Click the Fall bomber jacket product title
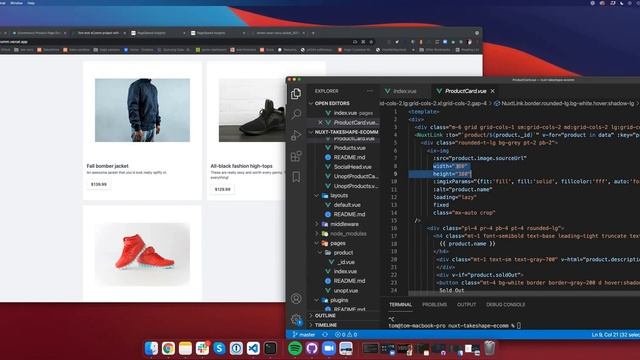640x360 pixels. point(107,166)
